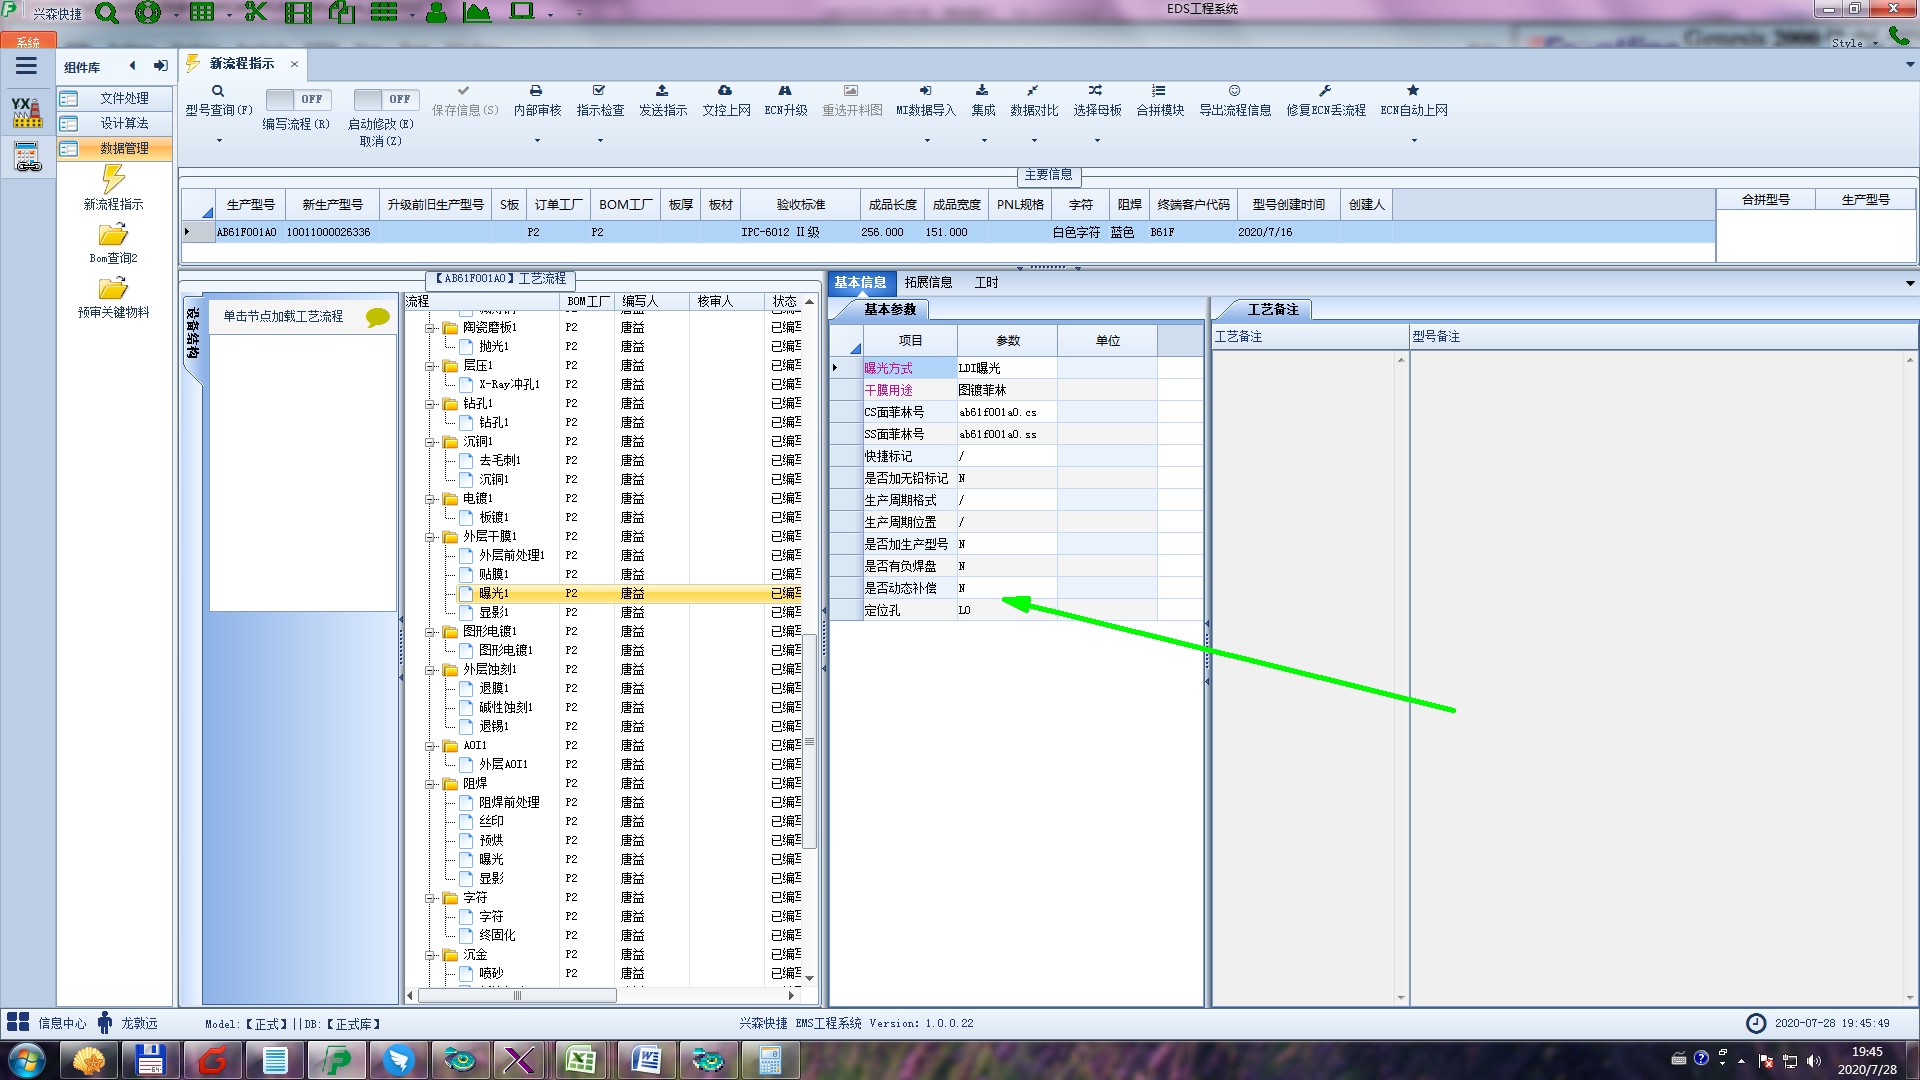Open Excel from the Windows taskbar
This screenshot has width=1920, height=1080.
pos(582,1059)
